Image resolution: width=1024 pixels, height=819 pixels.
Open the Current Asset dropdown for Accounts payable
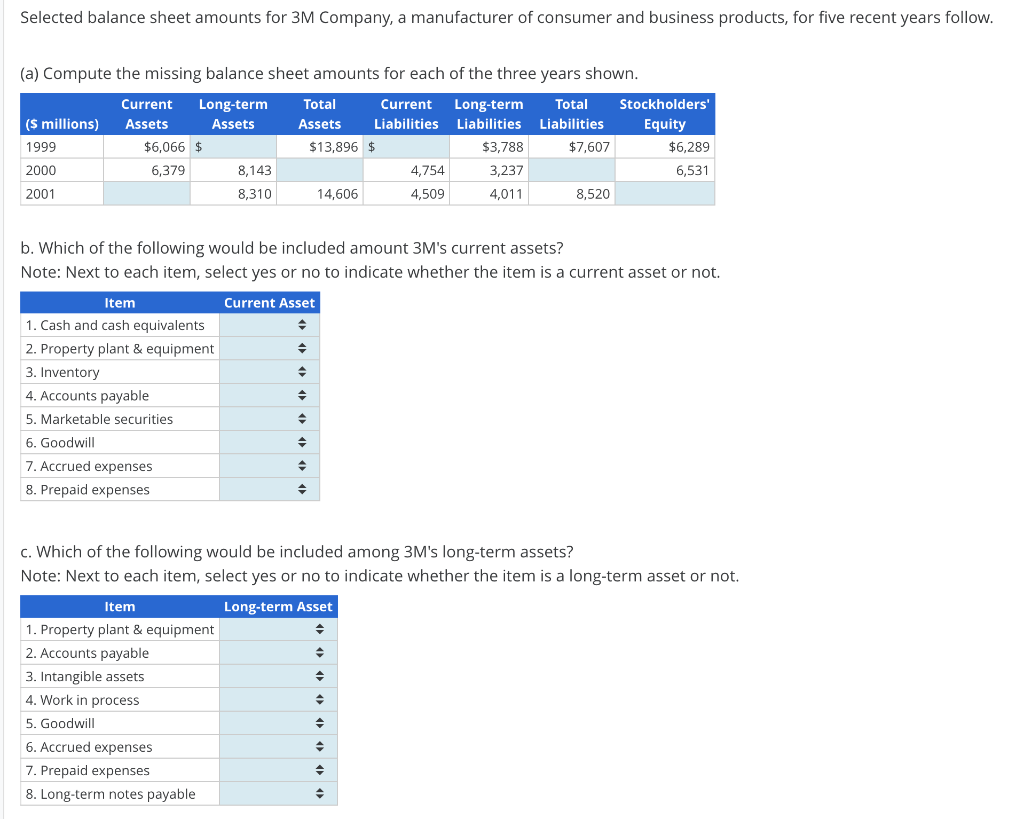[x=305, y=395]
